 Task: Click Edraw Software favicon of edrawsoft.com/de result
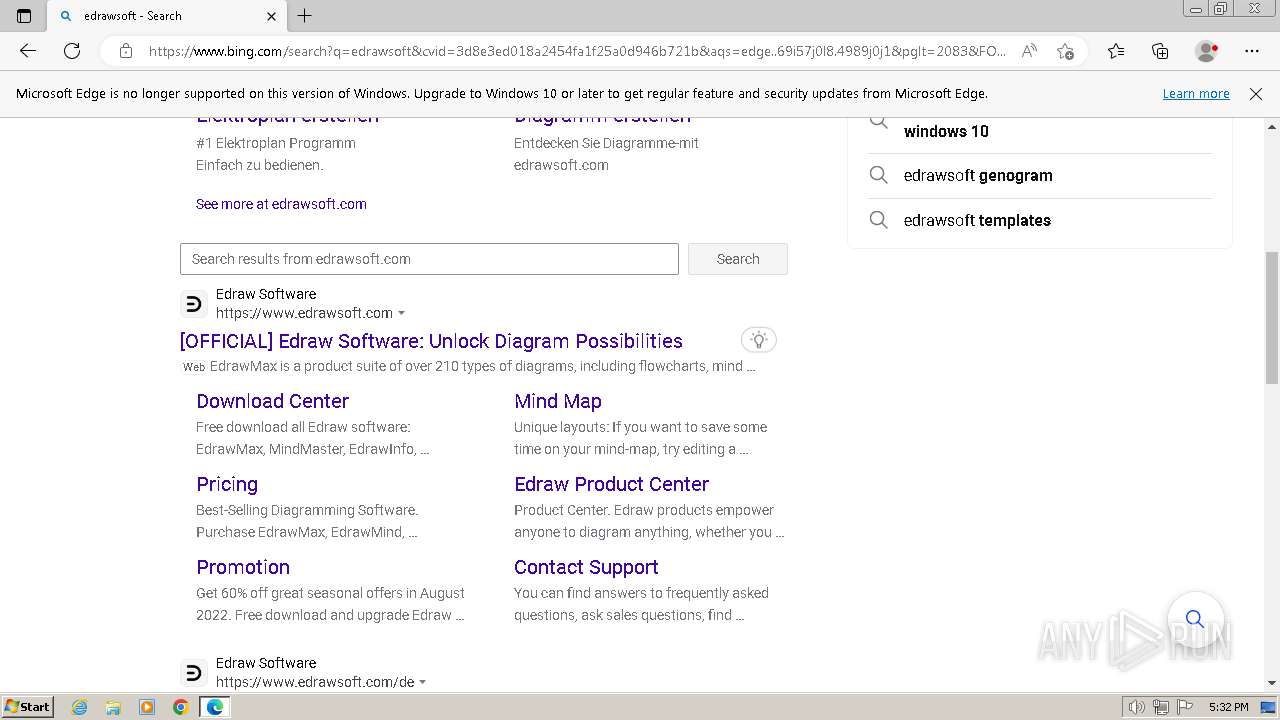194,672
